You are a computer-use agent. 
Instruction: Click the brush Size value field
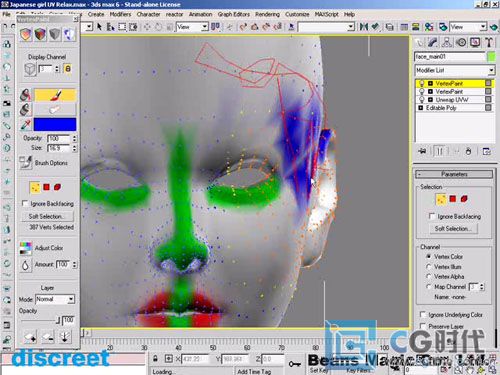click(x=59, y=148)
